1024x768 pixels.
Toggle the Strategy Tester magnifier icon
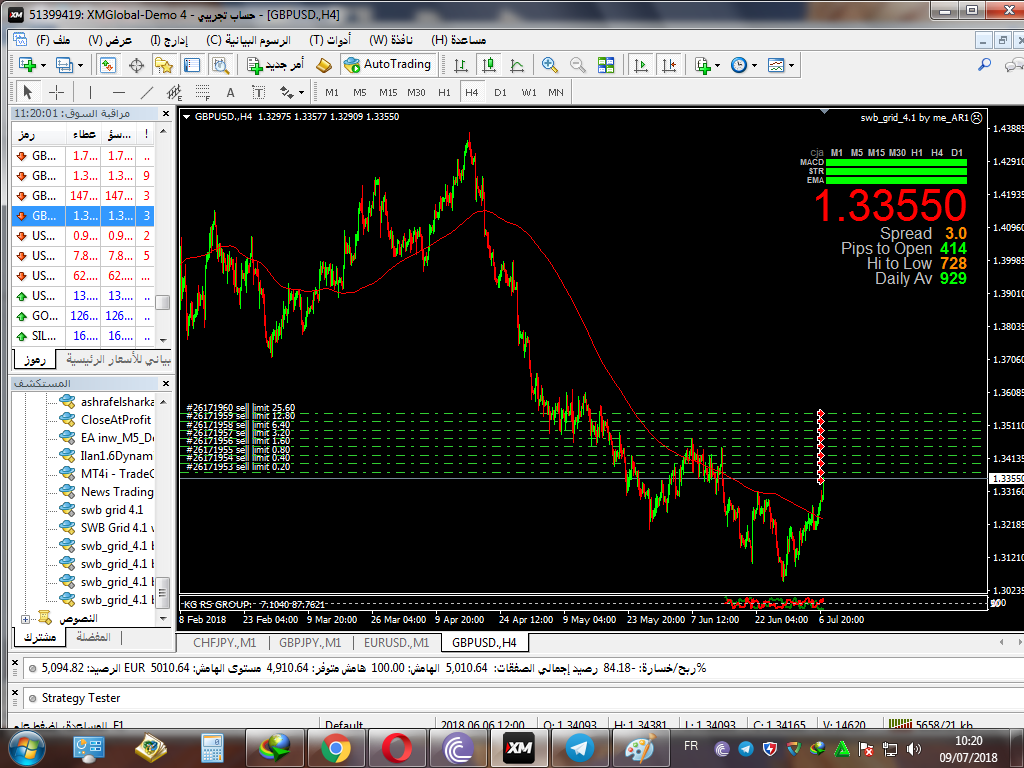(221, 65)
